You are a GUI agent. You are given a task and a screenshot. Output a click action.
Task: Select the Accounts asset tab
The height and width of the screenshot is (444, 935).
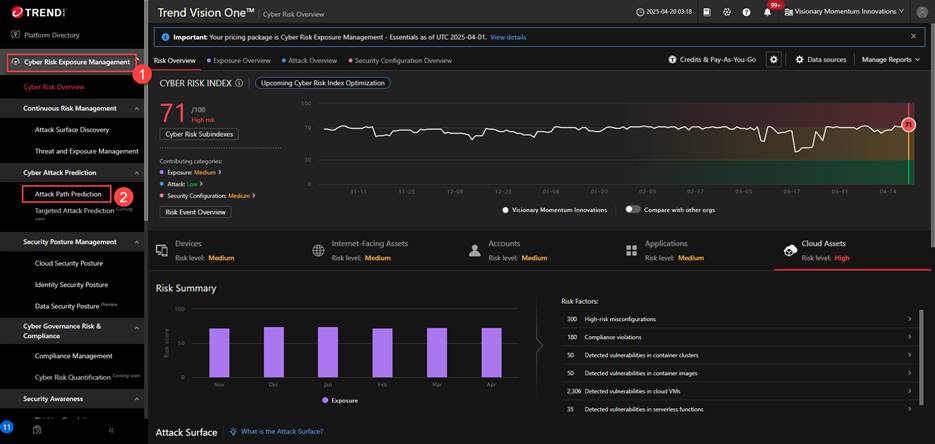(540, 250)
